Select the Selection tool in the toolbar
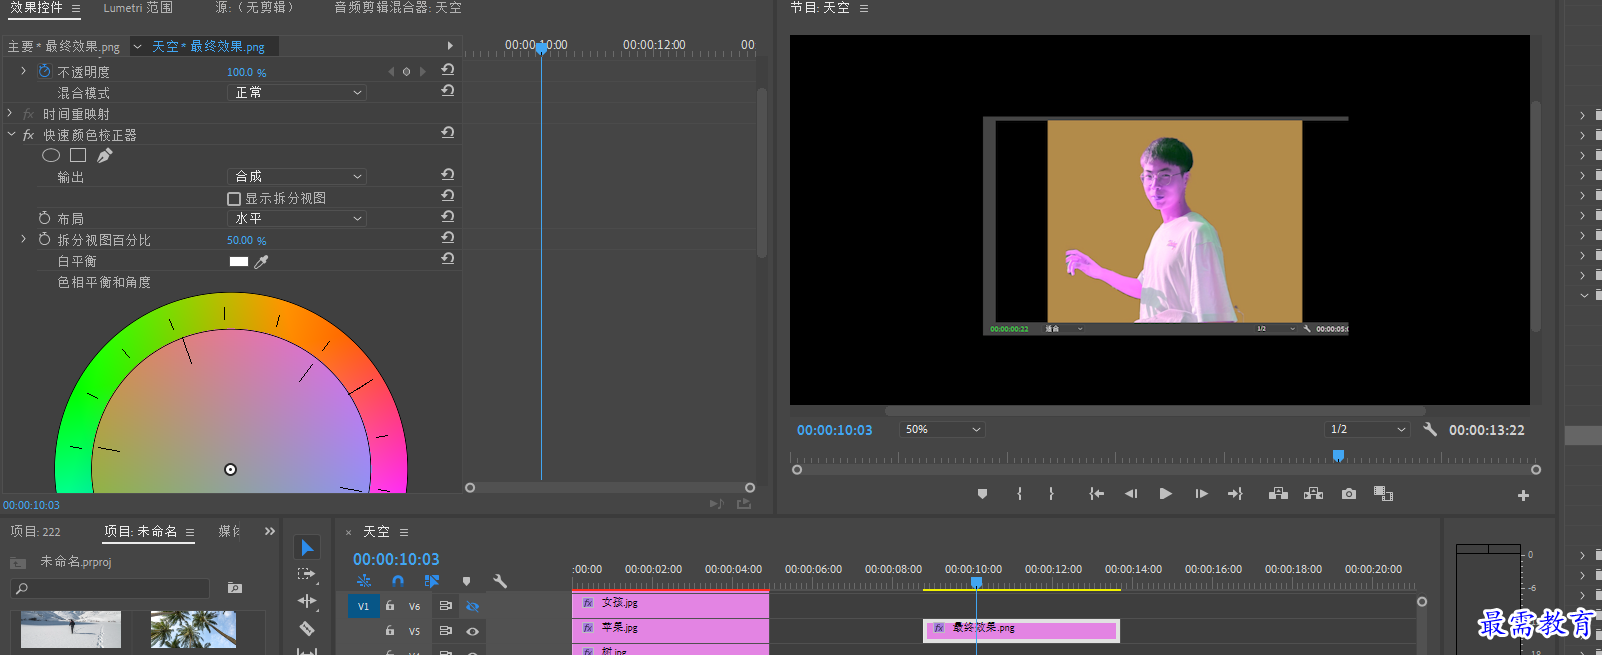 pos(307,547)
